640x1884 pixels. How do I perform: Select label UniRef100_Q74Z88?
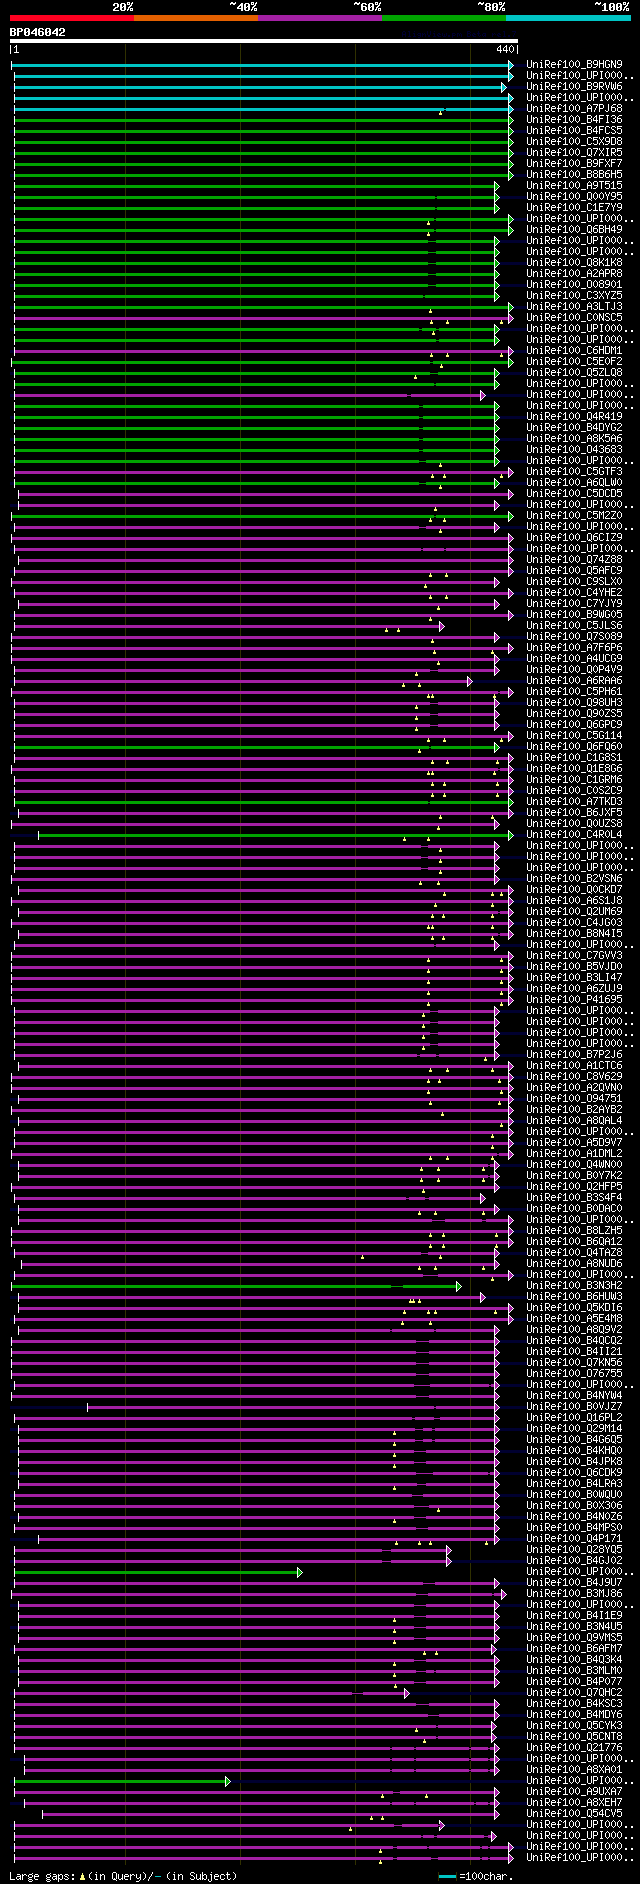click(575, 560)
